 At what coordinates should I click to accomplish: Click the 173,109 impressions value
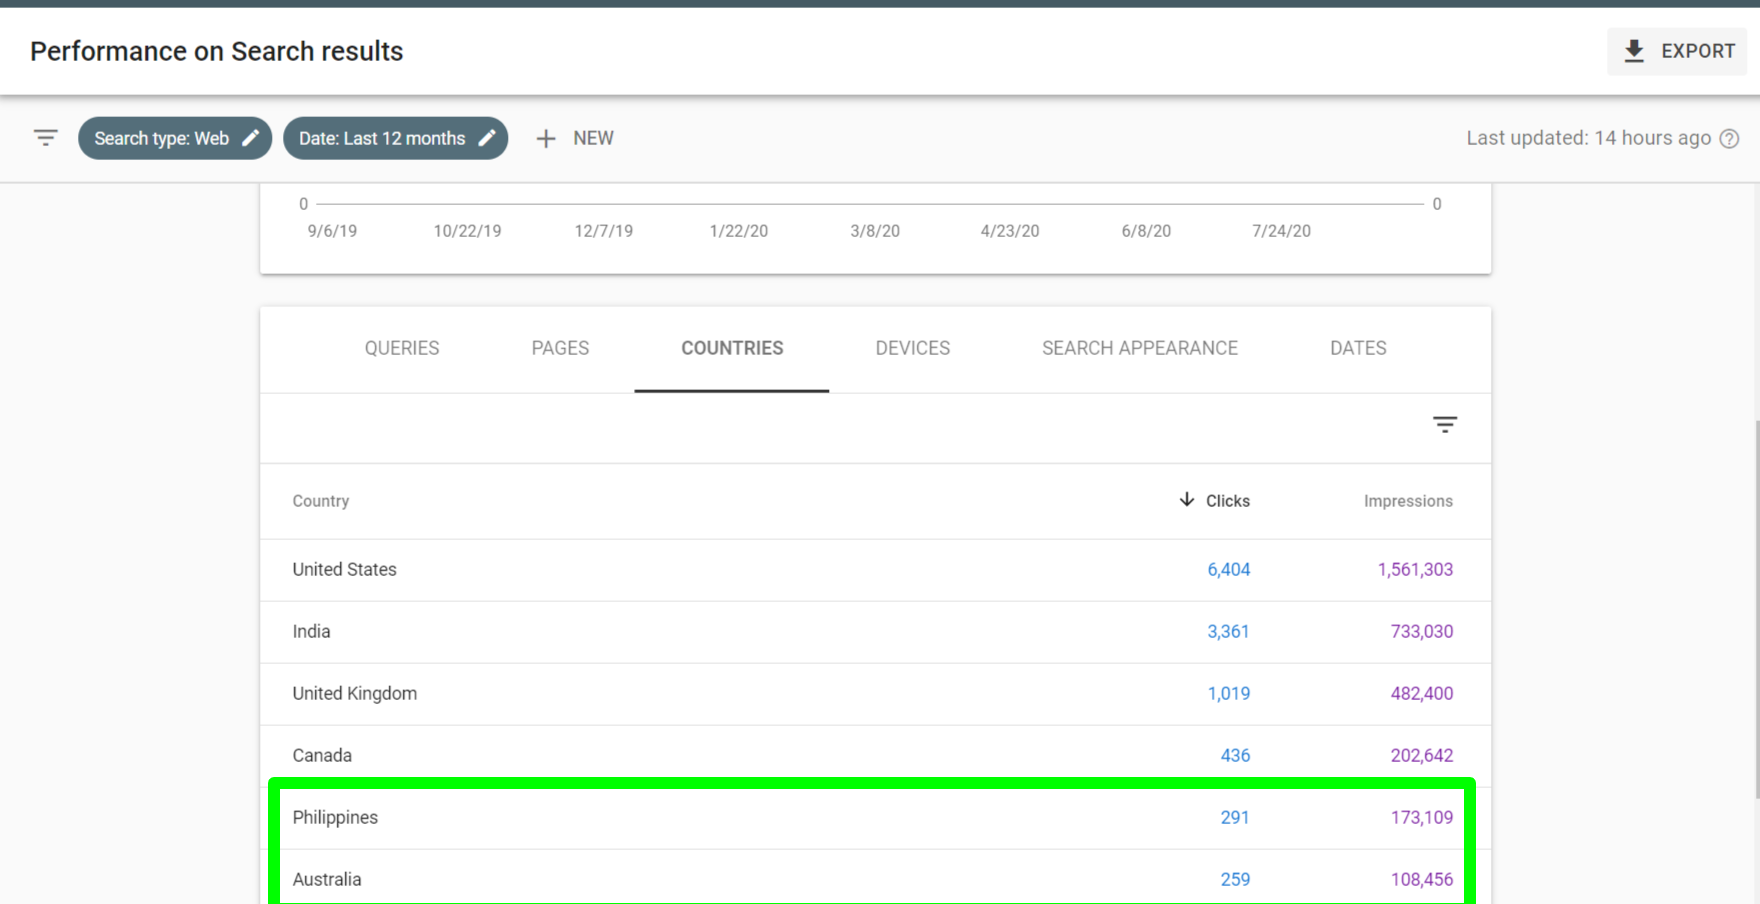coord(1422,818)
